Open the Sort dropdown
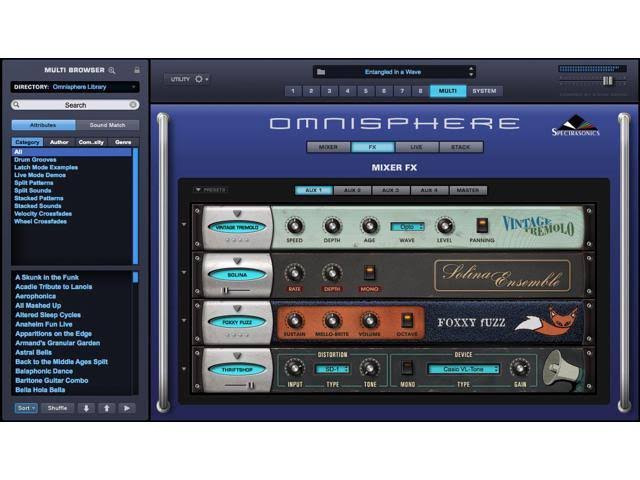The image size is (640, 480). (x=26, y=408)
